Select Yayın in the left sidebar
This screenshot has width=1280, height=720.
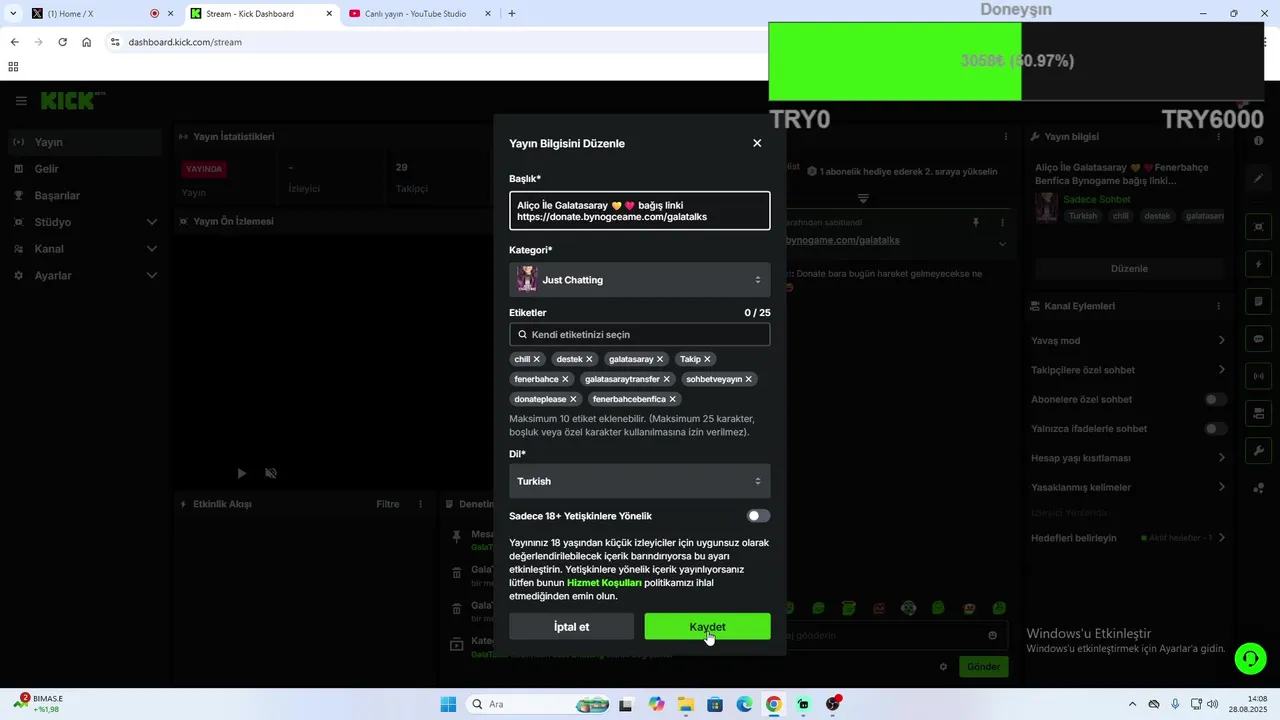85,142
